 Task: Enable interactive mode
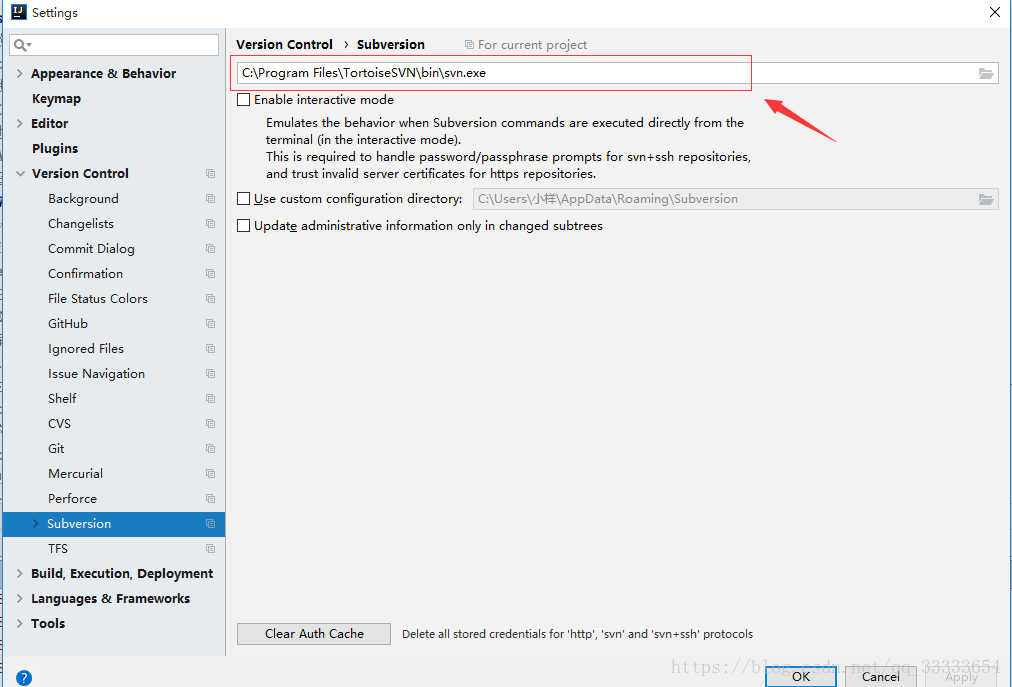(243, 99)
